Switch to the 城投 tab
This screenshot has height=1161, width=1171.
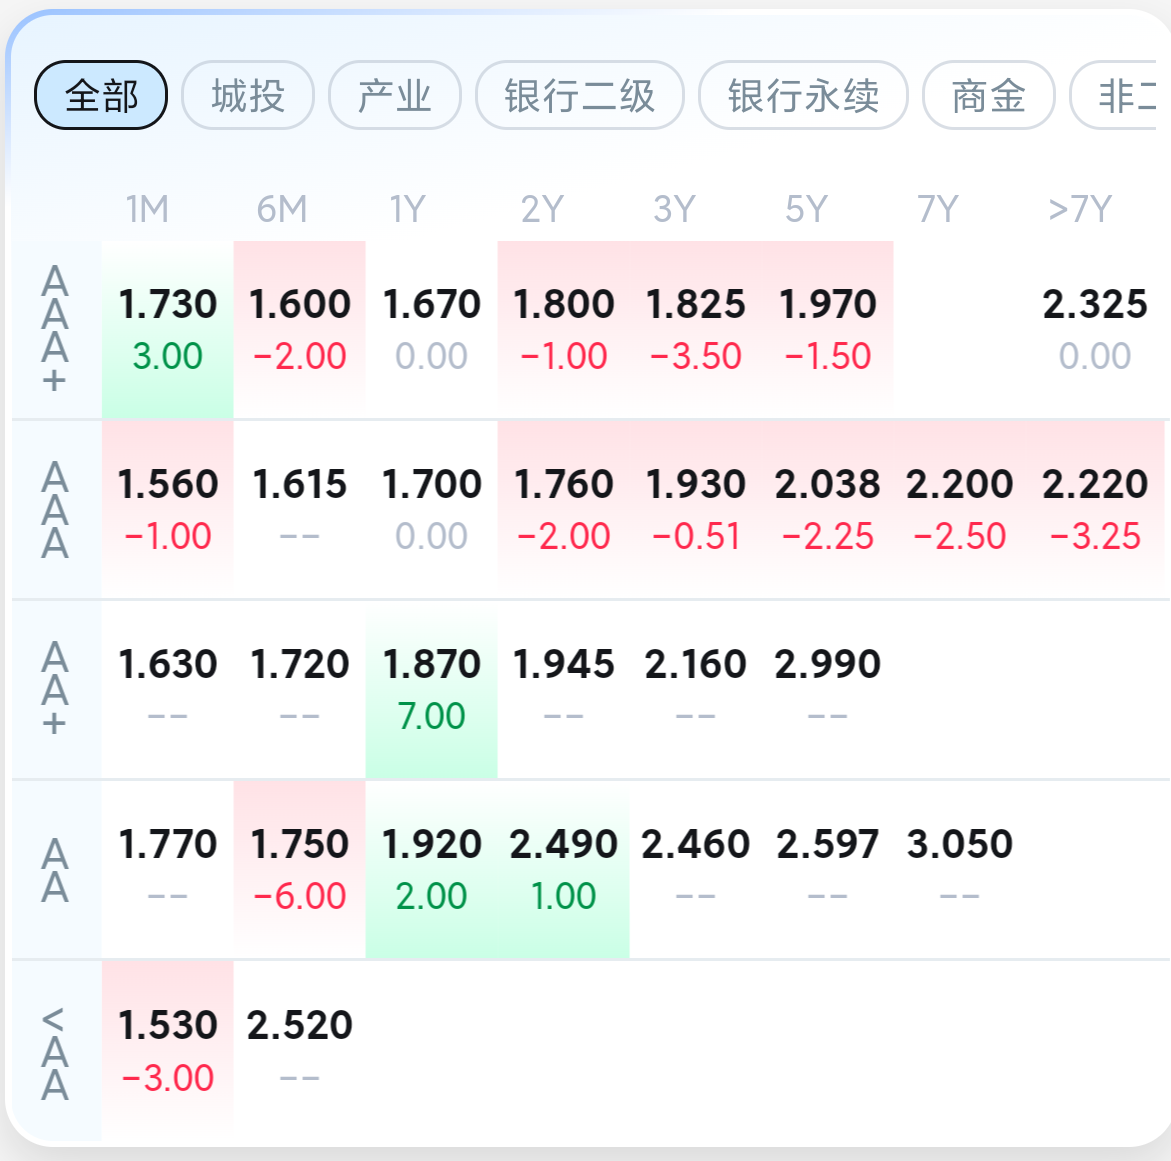pyautogui.click(x=248, y=96)
